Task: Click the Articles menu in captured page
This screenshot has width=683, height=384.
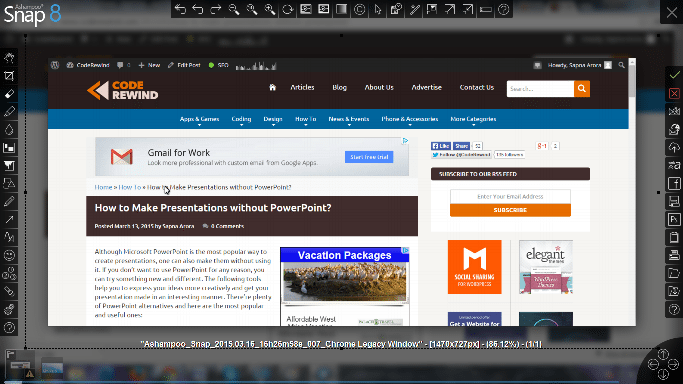Action: click(x=302, y=87)
